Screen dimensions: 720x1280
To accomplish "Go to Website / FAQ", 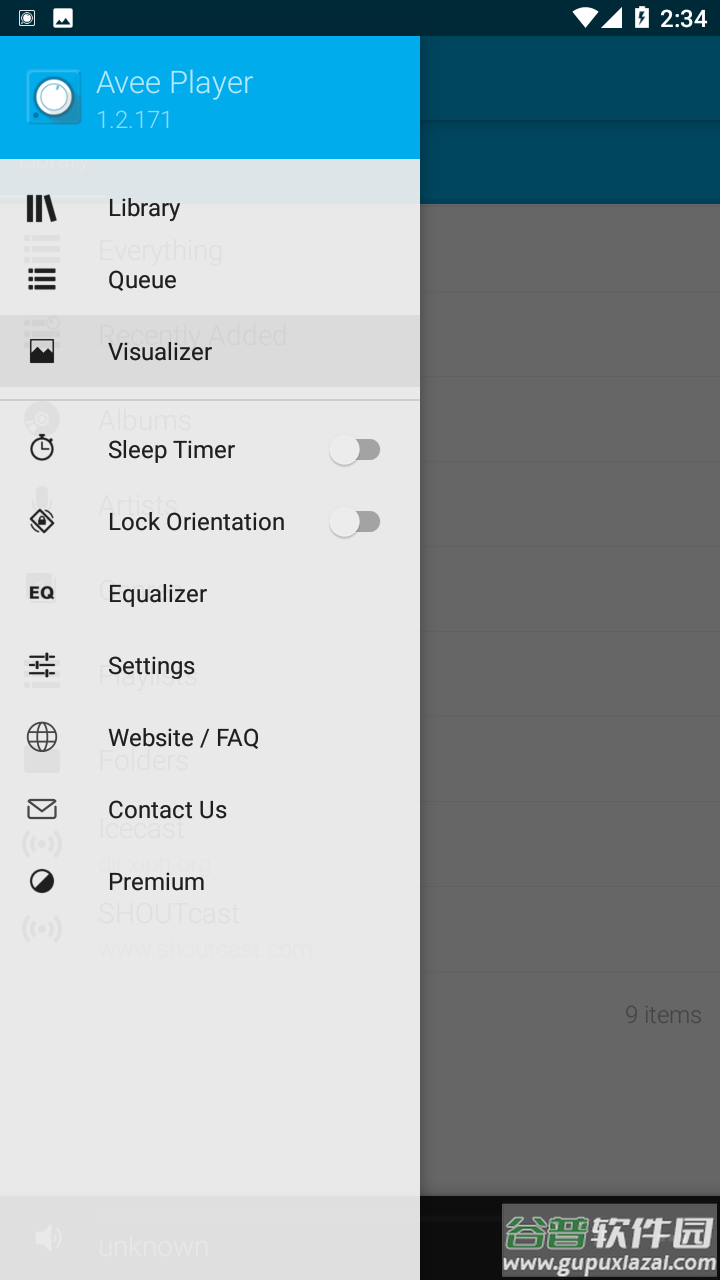I will coord(184,738).
